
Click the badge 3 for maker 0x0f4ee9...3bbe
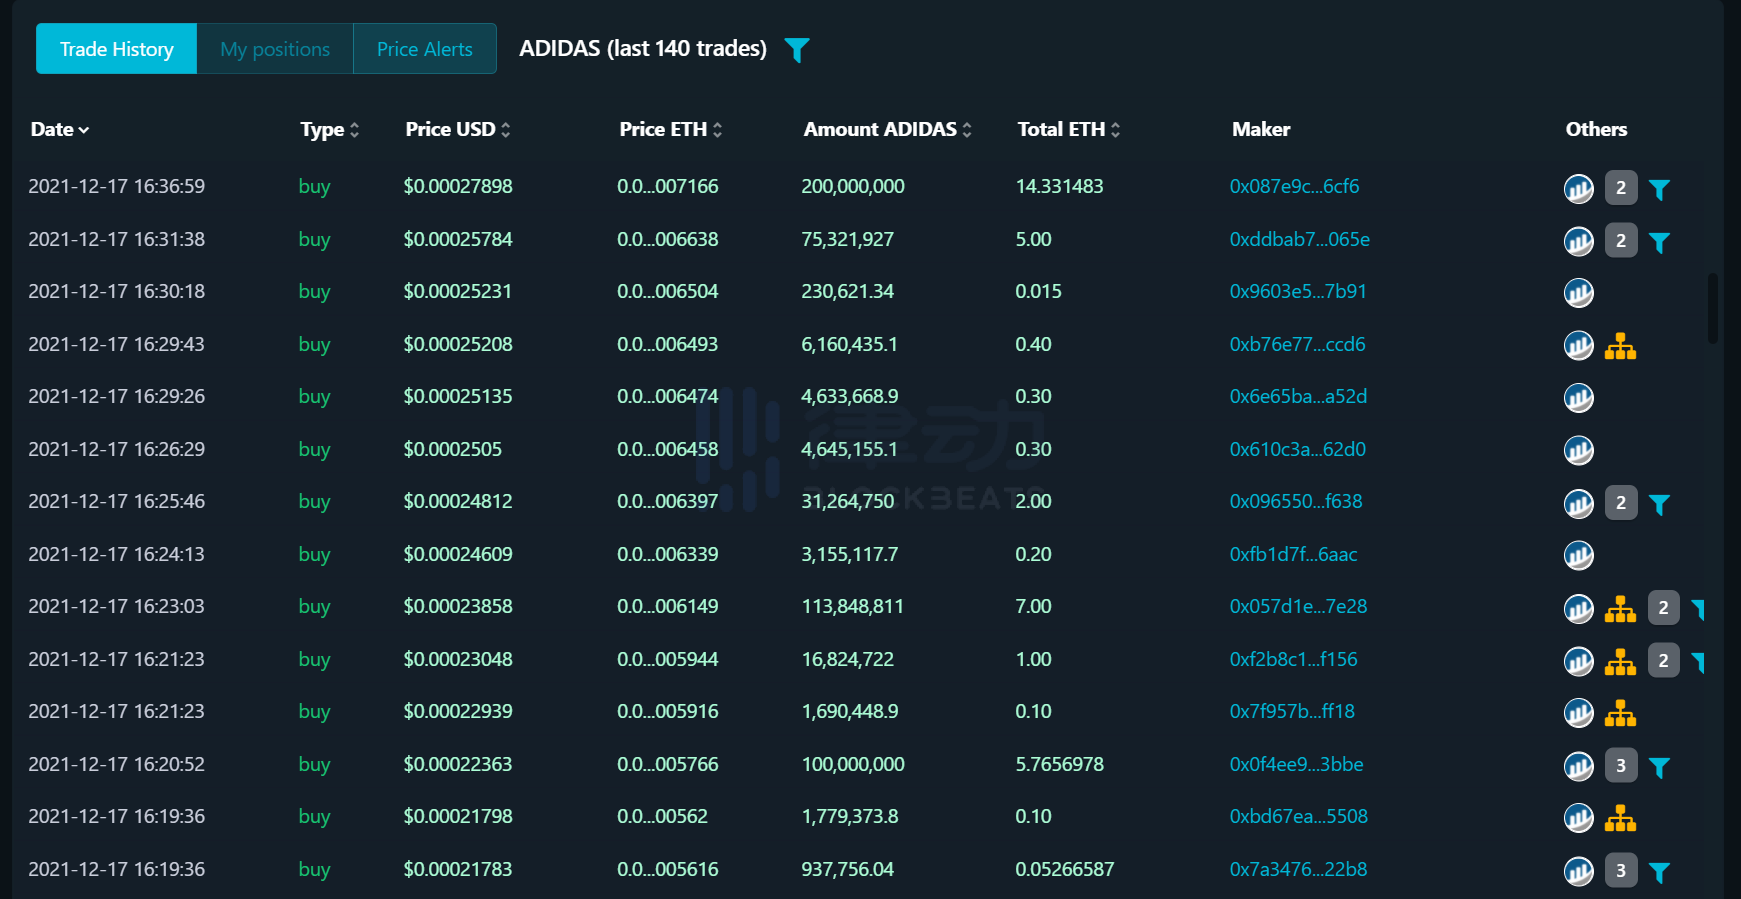1621,766
